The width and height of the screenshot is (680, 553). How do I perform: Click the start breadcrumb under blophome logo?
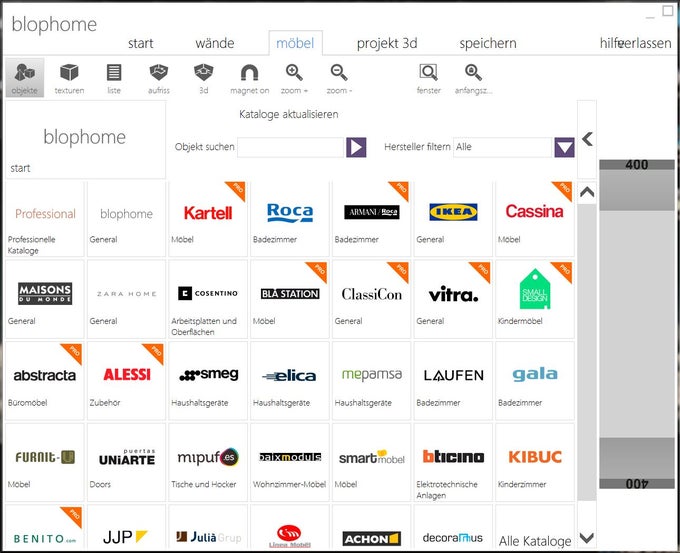point(20,168)
